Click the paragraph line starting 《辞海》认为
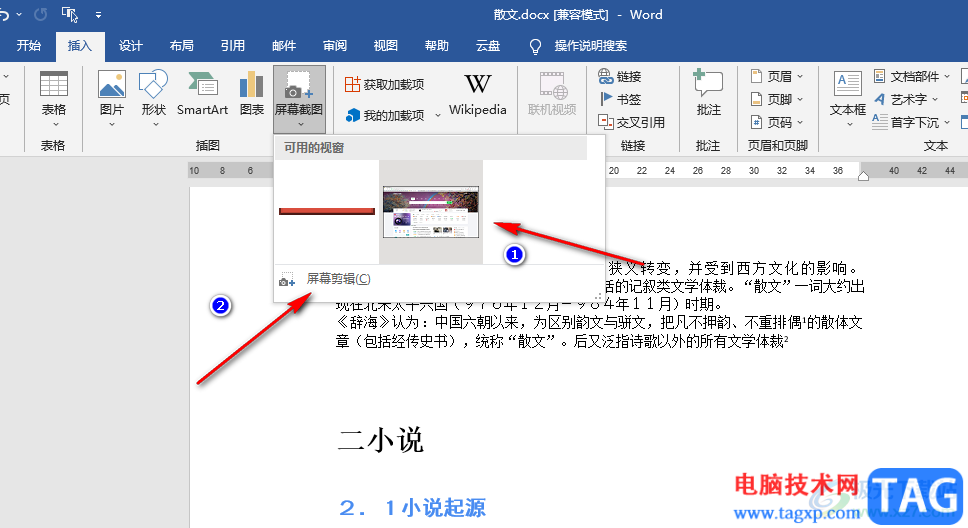 (x=599, y=322)
